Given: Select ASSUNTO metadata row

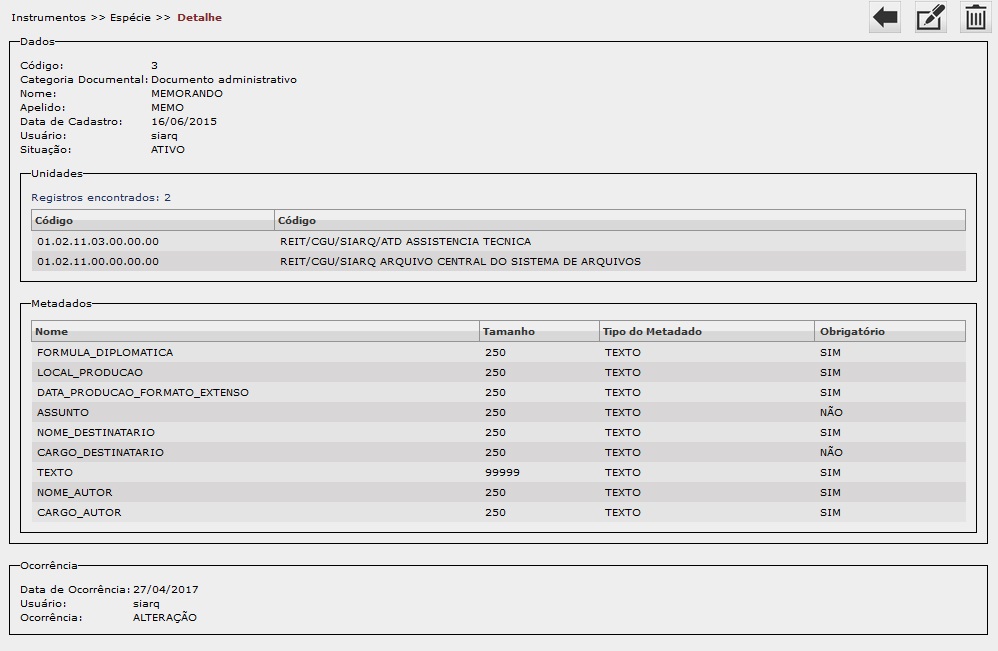Looking at the screenshot, I should (498, 412).
